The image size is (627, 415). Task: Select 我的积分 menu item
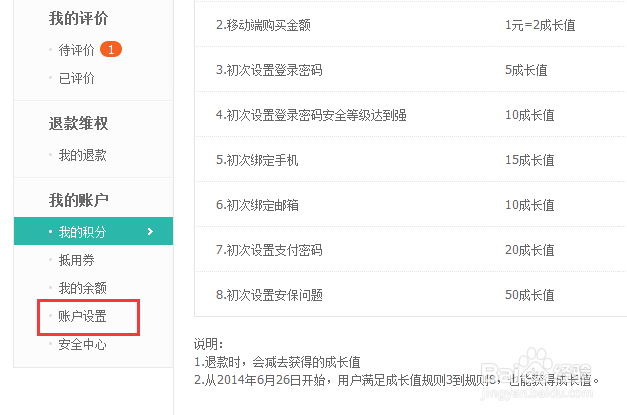point(82,232)
